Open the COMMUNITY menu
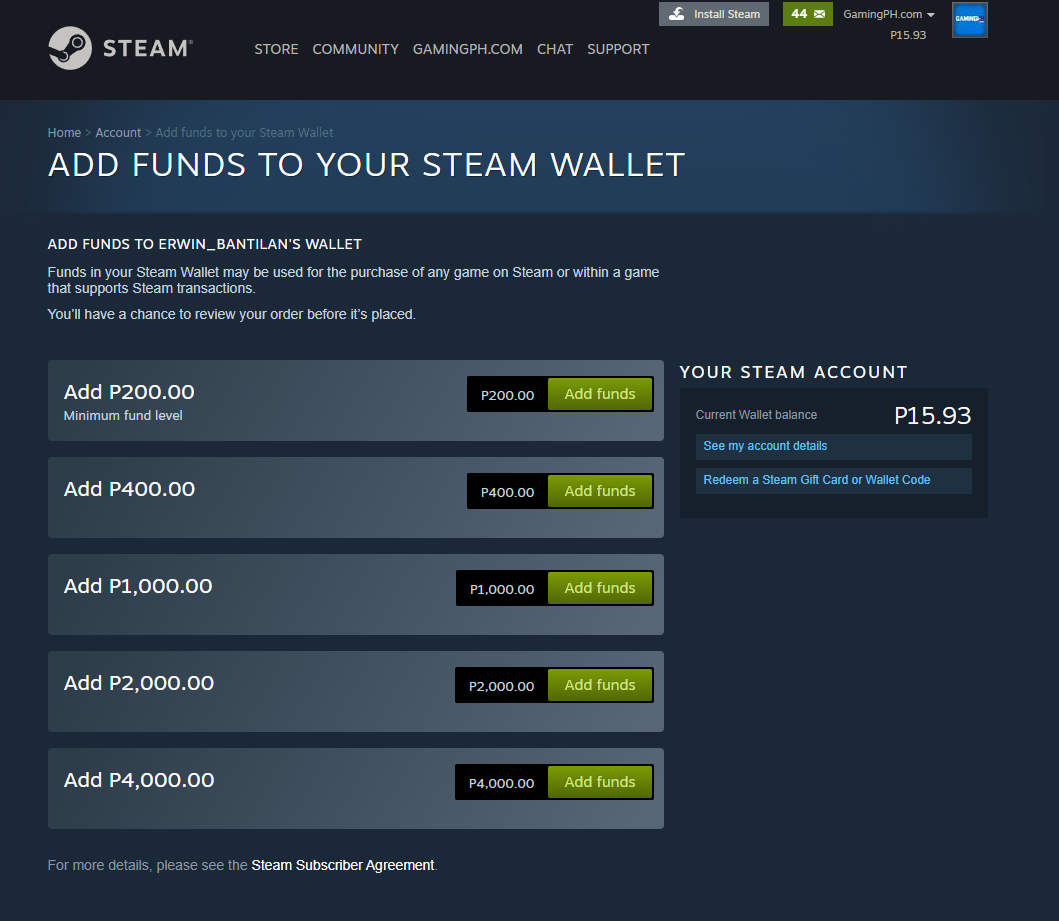Screen dimensions: 1059x921 (355, 49)
